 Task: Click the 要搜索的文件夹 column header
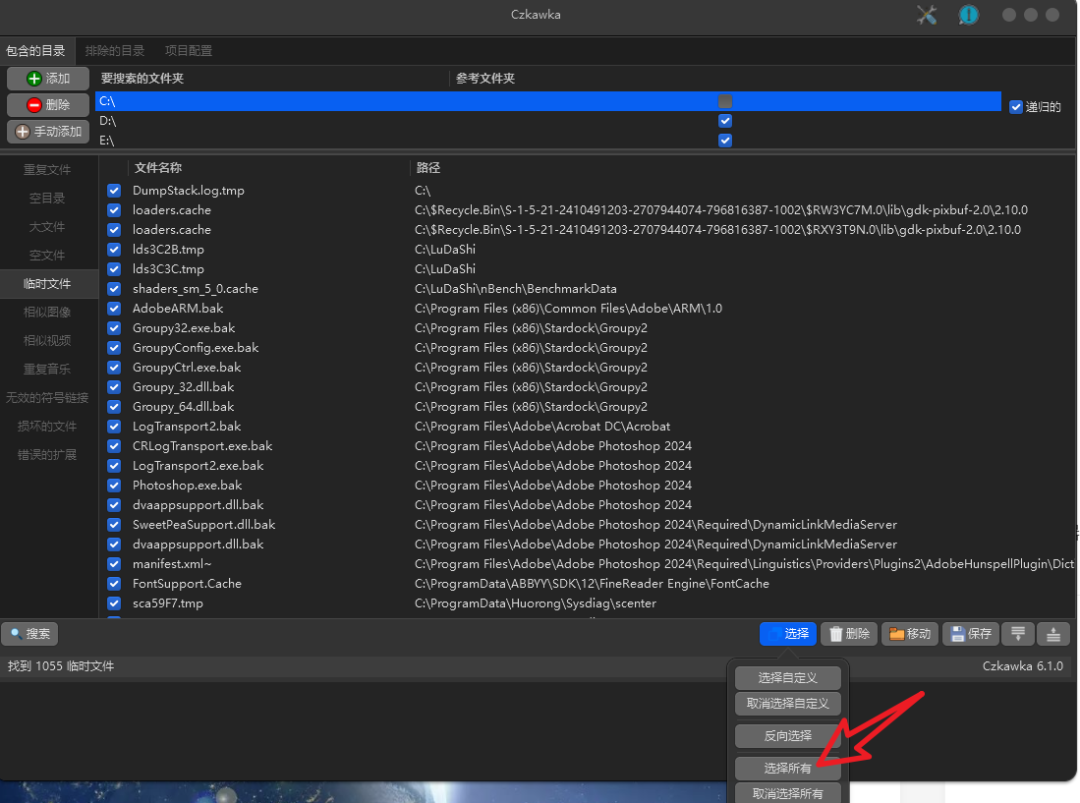143,79
